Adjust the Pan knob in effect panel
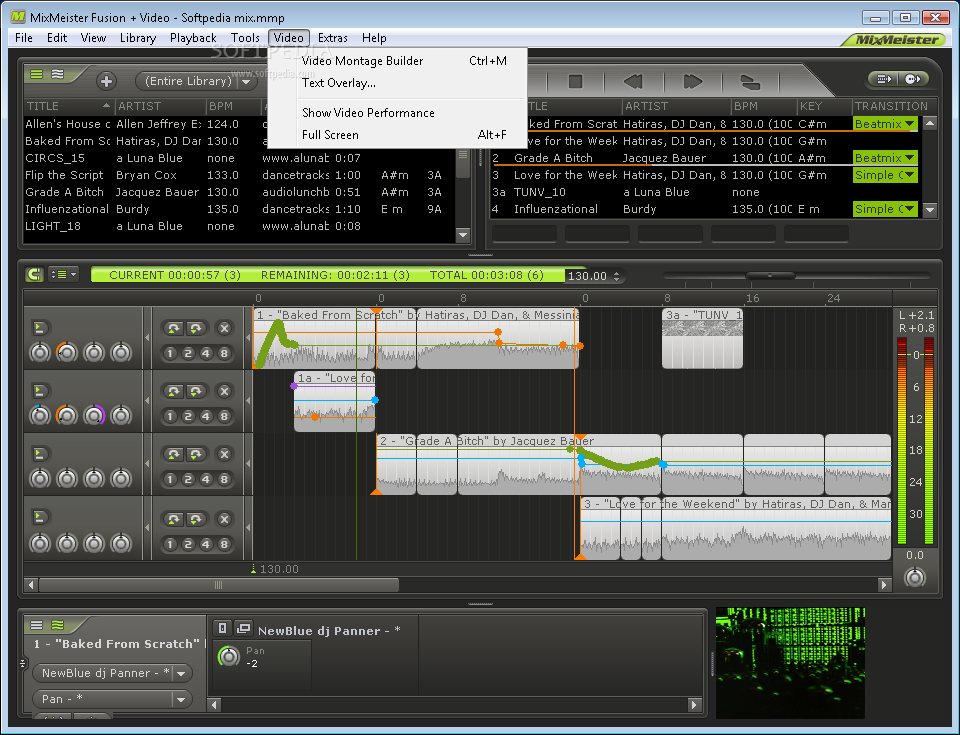This screenshot has height=735, width=960. [229, 657]
